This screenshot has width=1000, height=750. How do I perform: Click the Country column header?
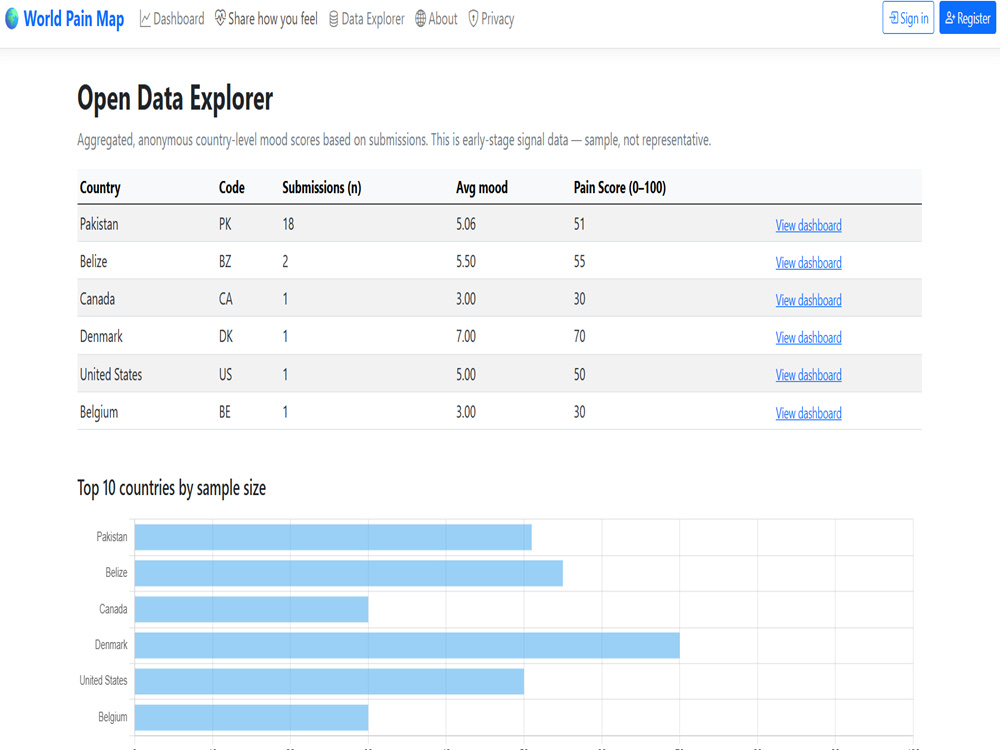pyautogui.click(x=100, y=188)
